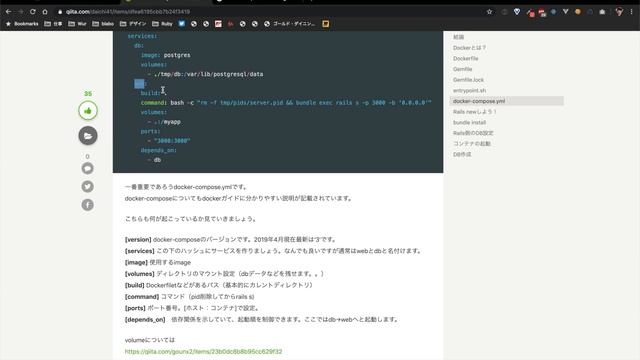This screenshot has height=360, width=640.
Task: Open the Ruby bookmarks folder
Action: (162, 24)
